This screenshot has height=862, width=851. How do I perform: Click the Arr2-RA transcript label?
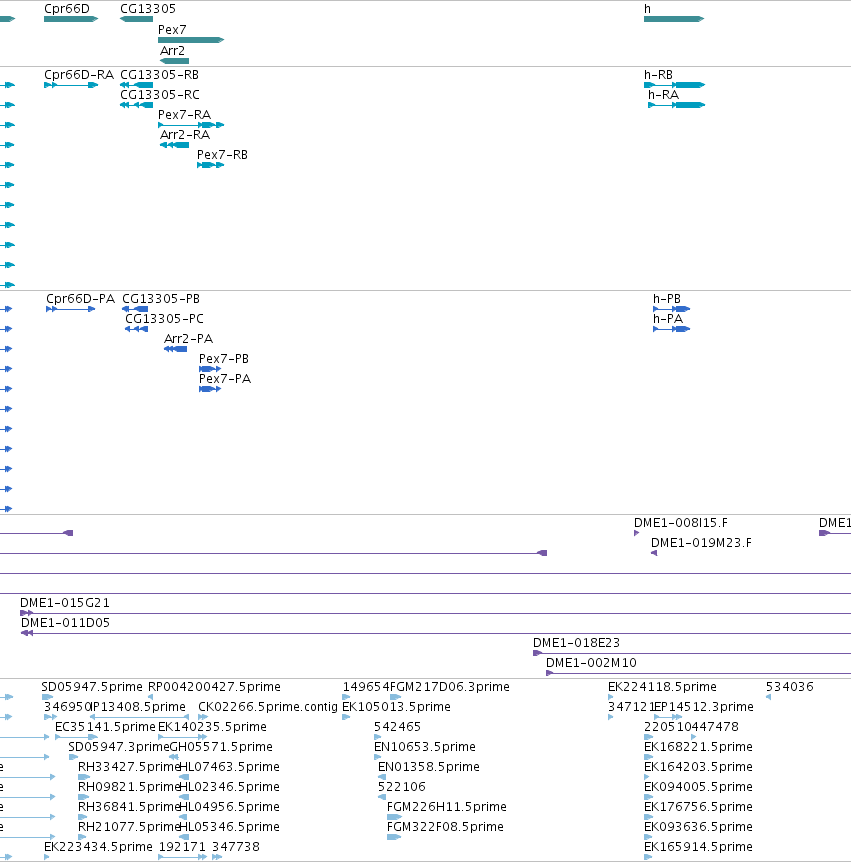(185, 135)
